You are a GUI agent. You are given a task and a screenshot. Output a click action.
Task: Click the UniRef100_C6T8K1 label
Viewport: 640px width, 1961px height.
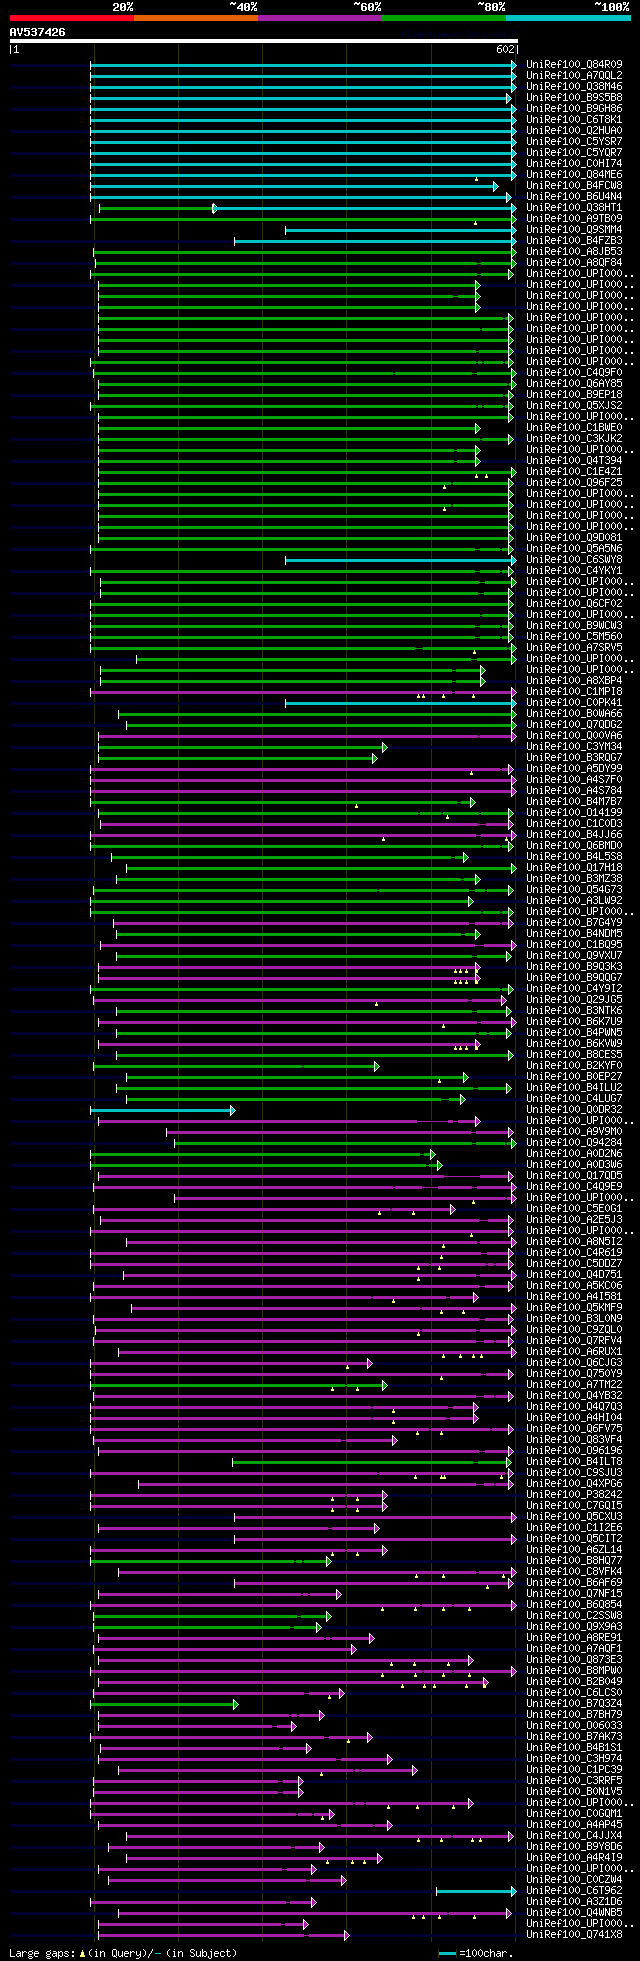pos(574,120)
